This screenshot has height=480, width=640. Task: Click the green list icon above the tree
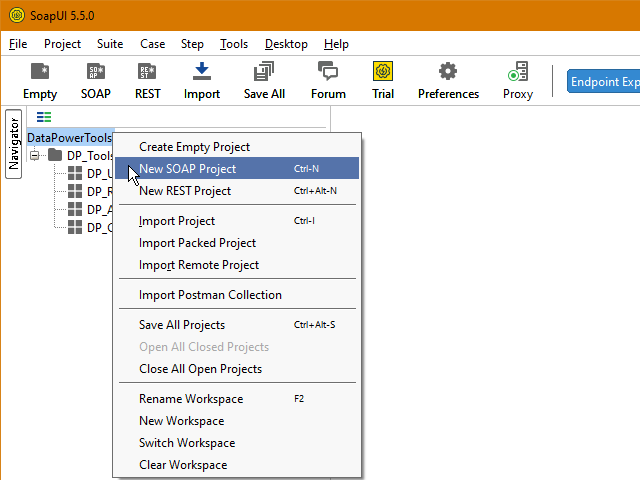[x=44, y=117]
